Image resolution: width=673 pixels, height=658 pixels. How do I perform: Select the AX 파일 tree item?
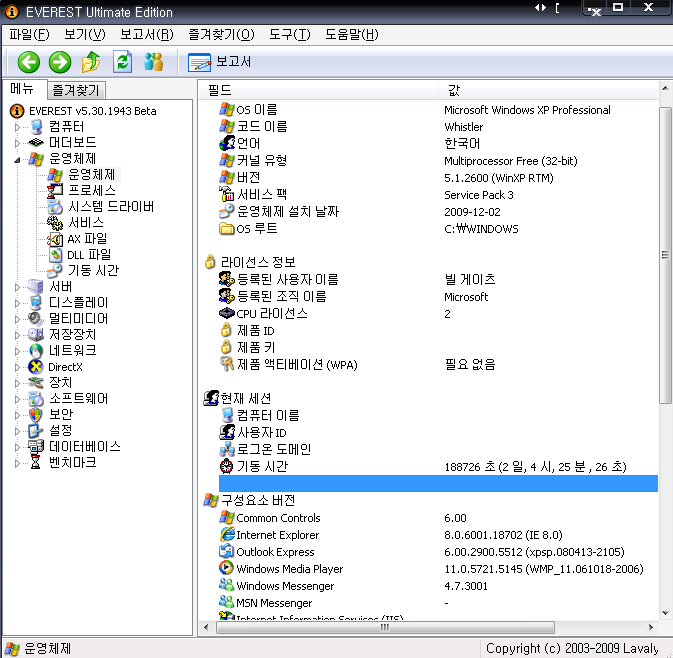(x=87, y=239)
